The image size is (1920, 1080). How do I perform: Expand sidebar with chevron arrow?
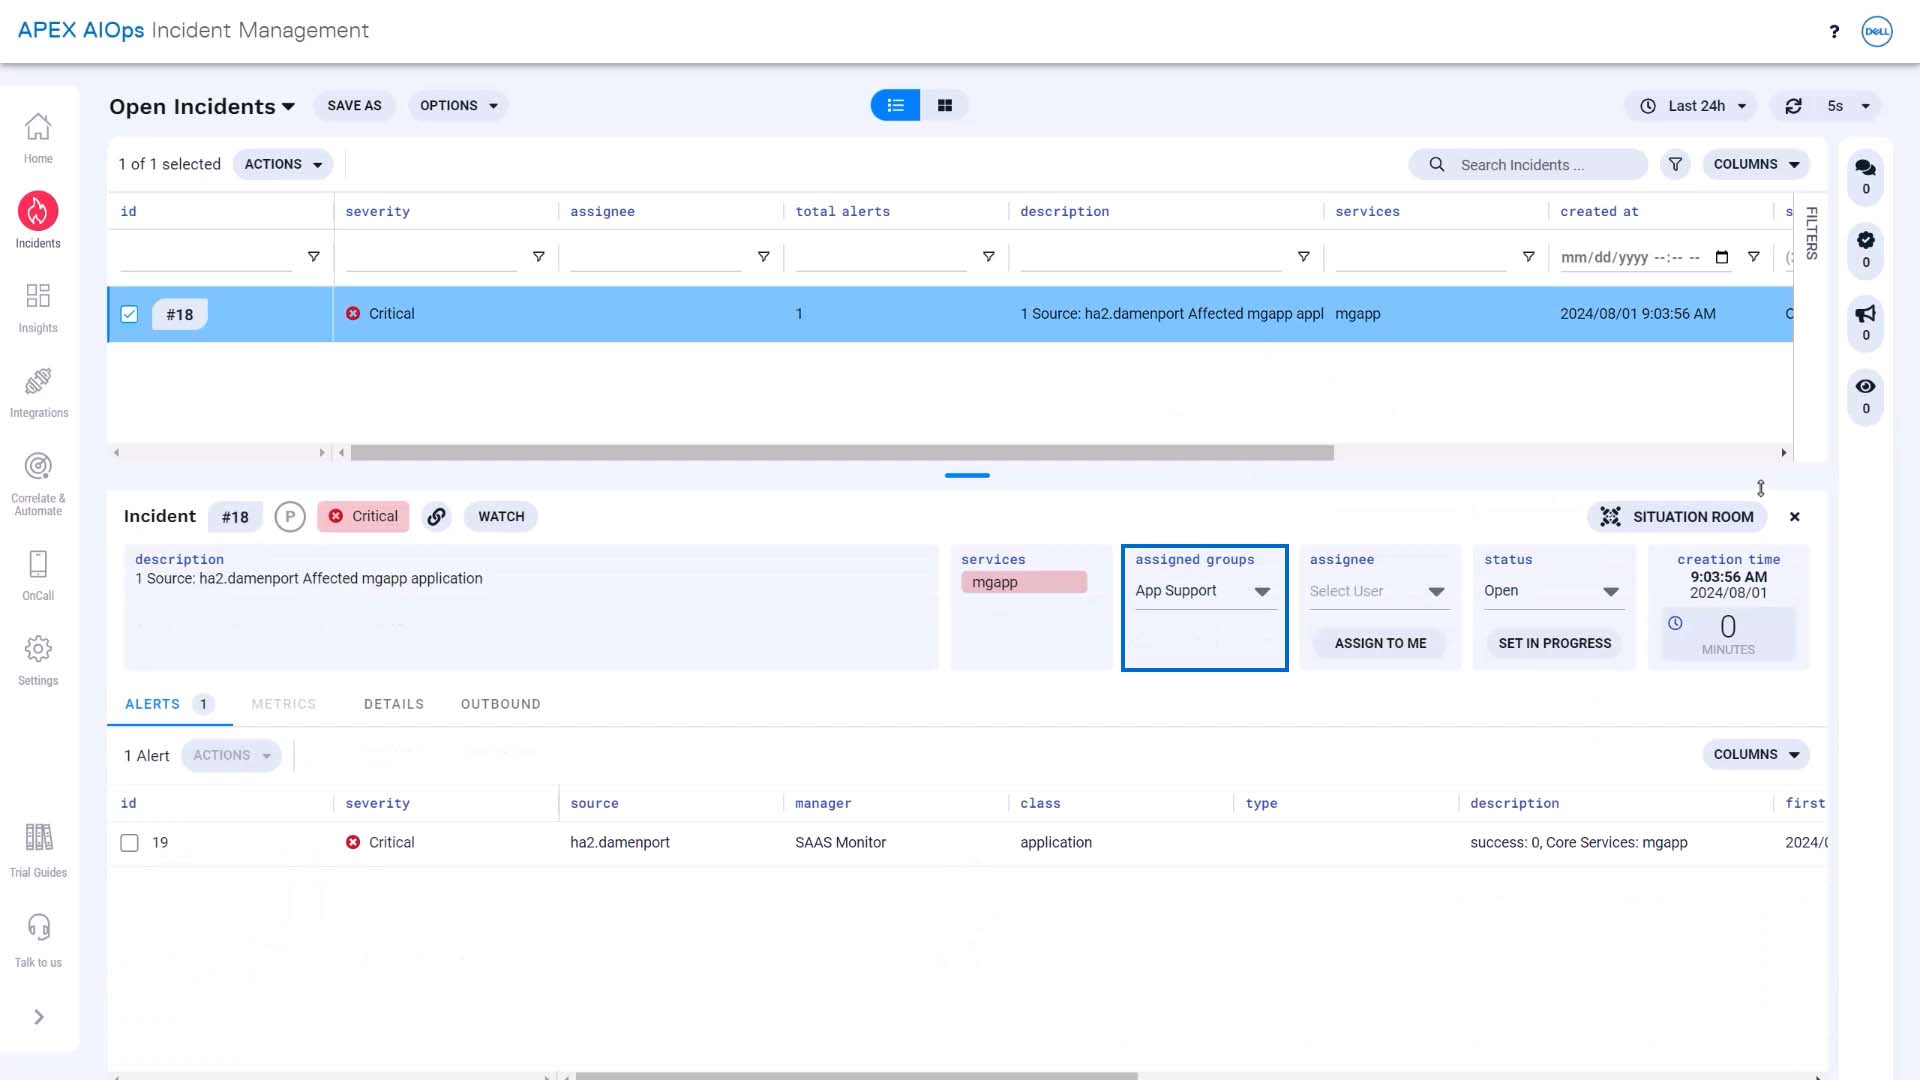click(x=39, y=1017)
